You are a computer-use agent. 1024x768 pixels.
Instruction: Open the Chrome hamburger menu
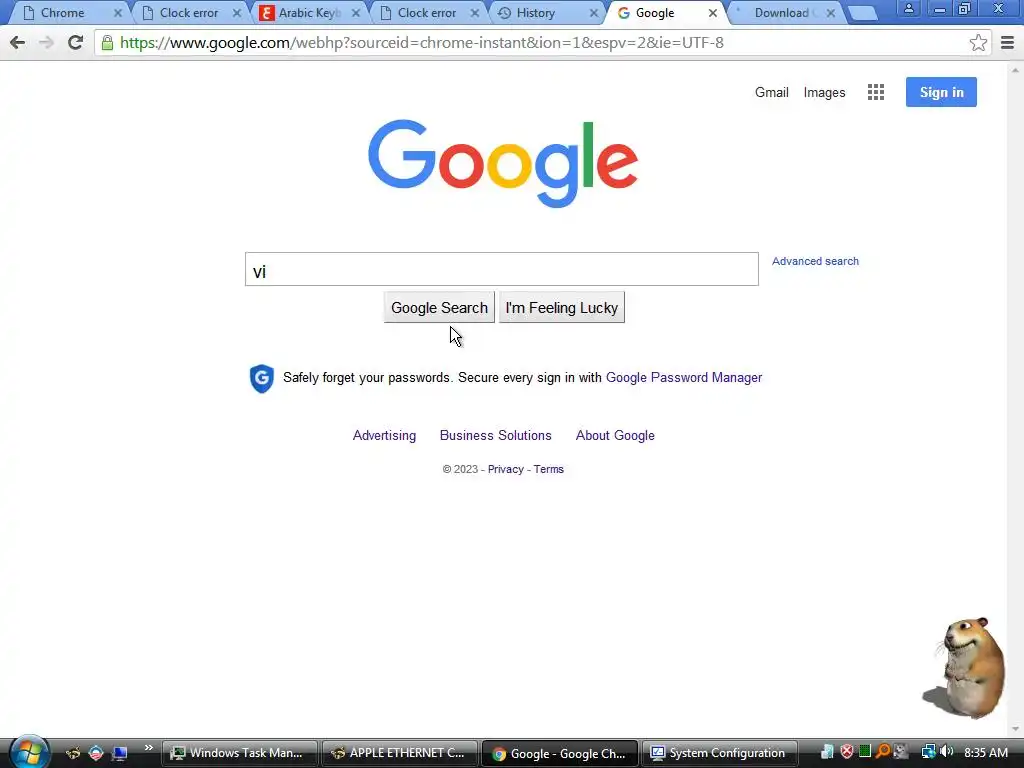[x=1008, y=43]
